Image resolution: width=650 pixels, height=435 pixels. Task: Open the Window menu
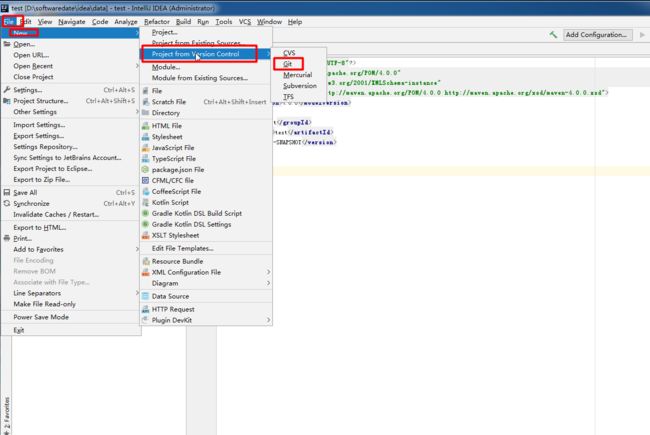[x=269, y=22]
